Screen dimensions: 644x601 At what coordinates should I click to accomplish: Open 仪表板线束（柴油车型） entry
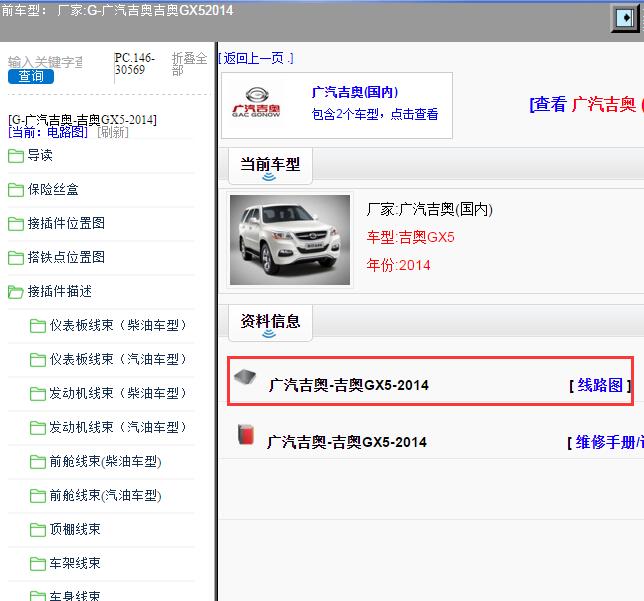(118, 326)
